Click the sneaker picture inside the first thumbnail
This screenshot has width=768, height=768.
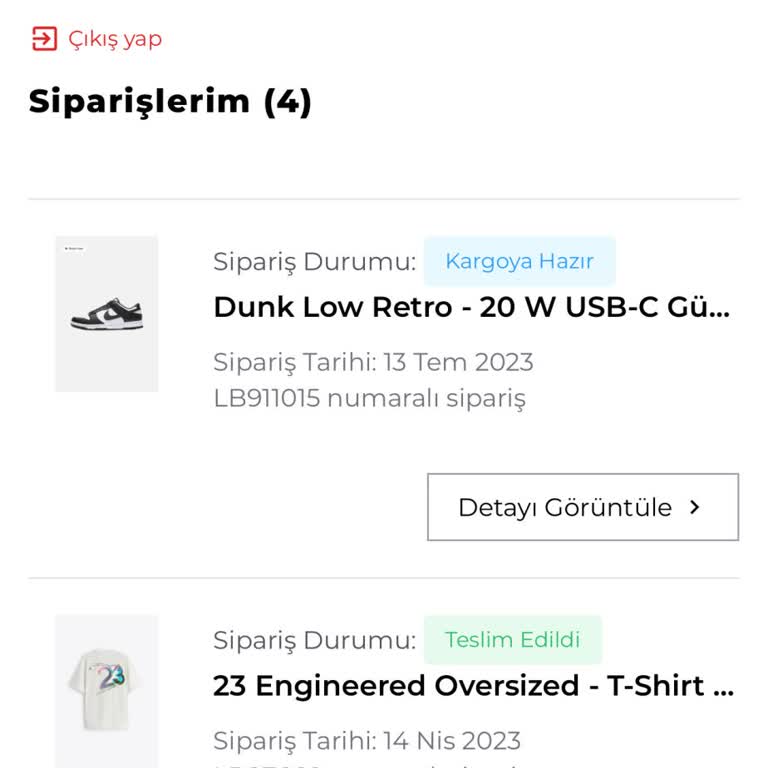(107, 314)
